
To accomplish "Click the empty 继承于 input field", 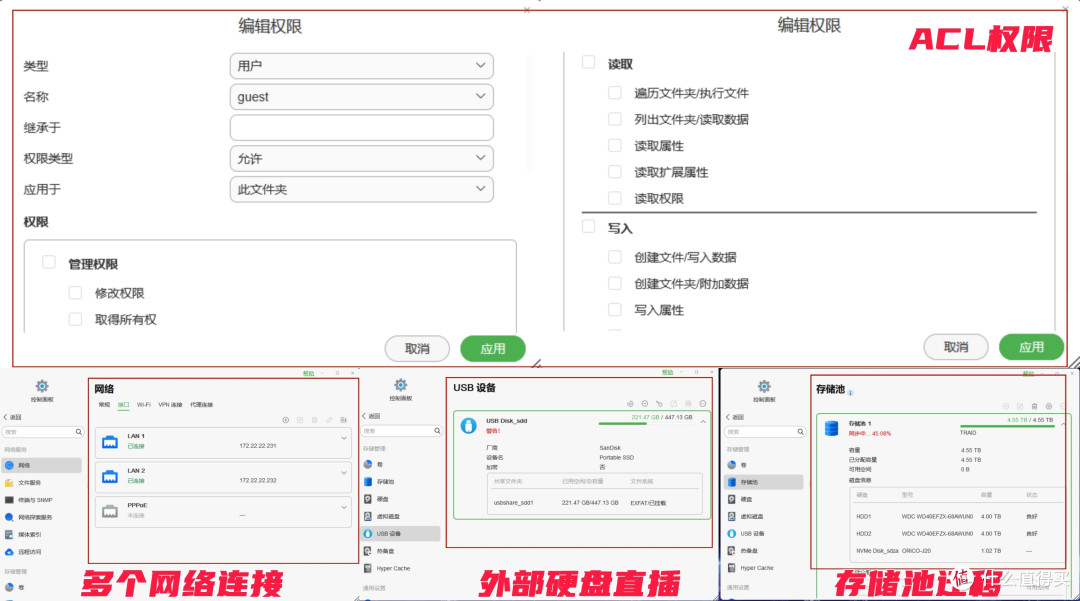I will 362,127.
